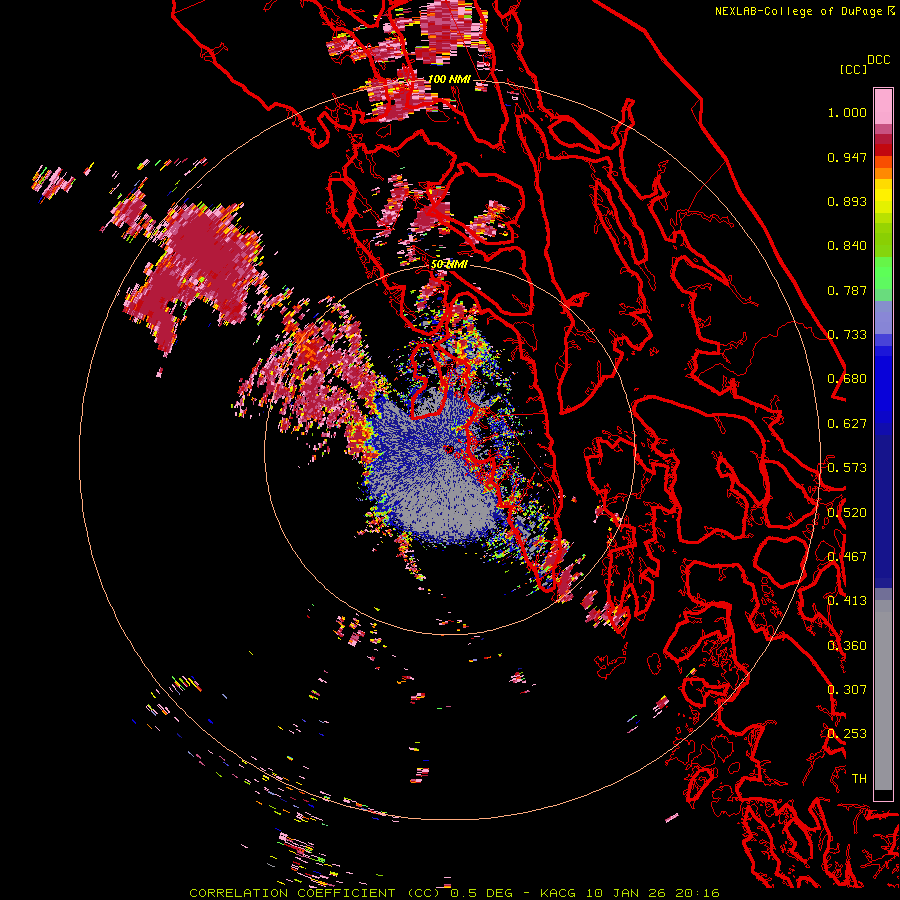Select the 0.253 scale value
This screenshot has height=900, width=900.
coord(847,734)
